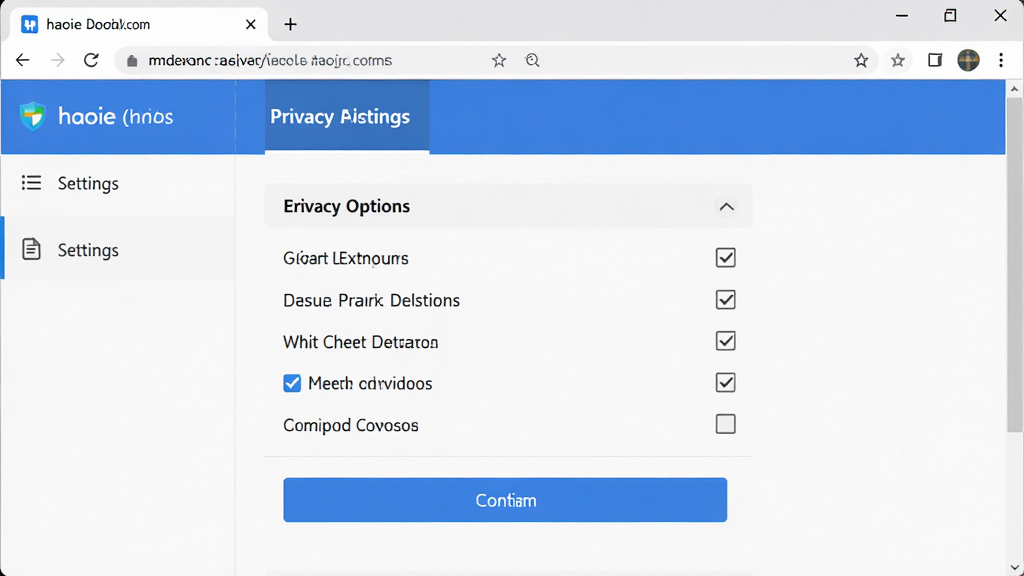Viewport: 1024px width, 576px height.
Task: Open the browser three-dot menu
Action: click(x=1000, y=60)
